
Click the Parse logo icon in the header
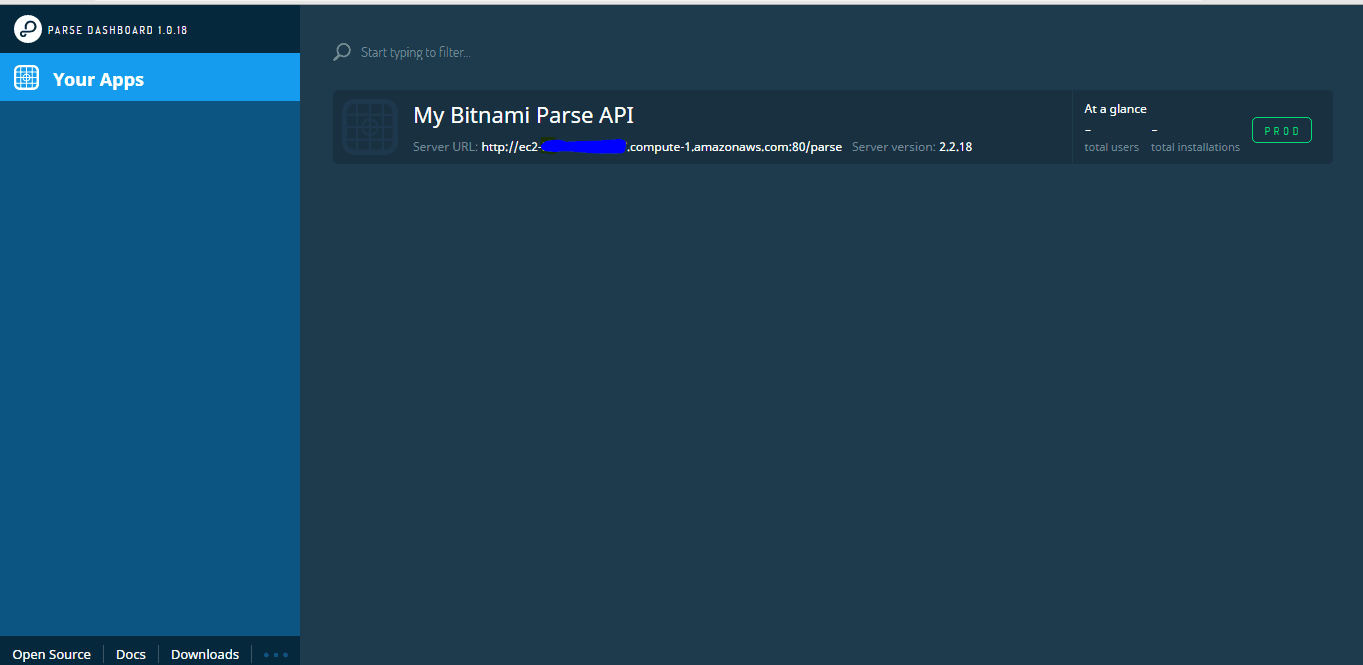coord(26,28)
